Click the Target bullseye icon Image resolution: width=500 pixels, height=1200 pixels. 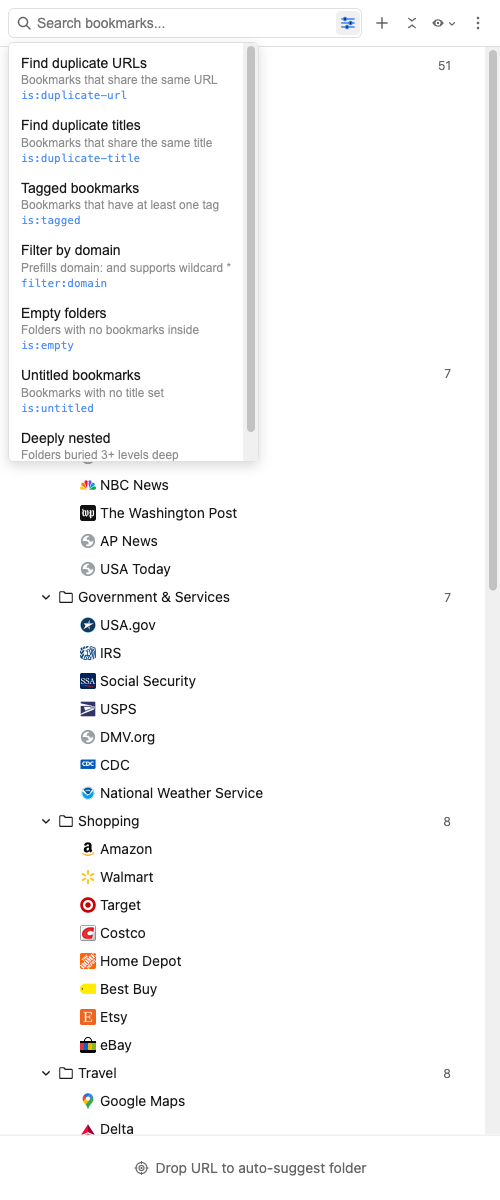pos(88,905)
